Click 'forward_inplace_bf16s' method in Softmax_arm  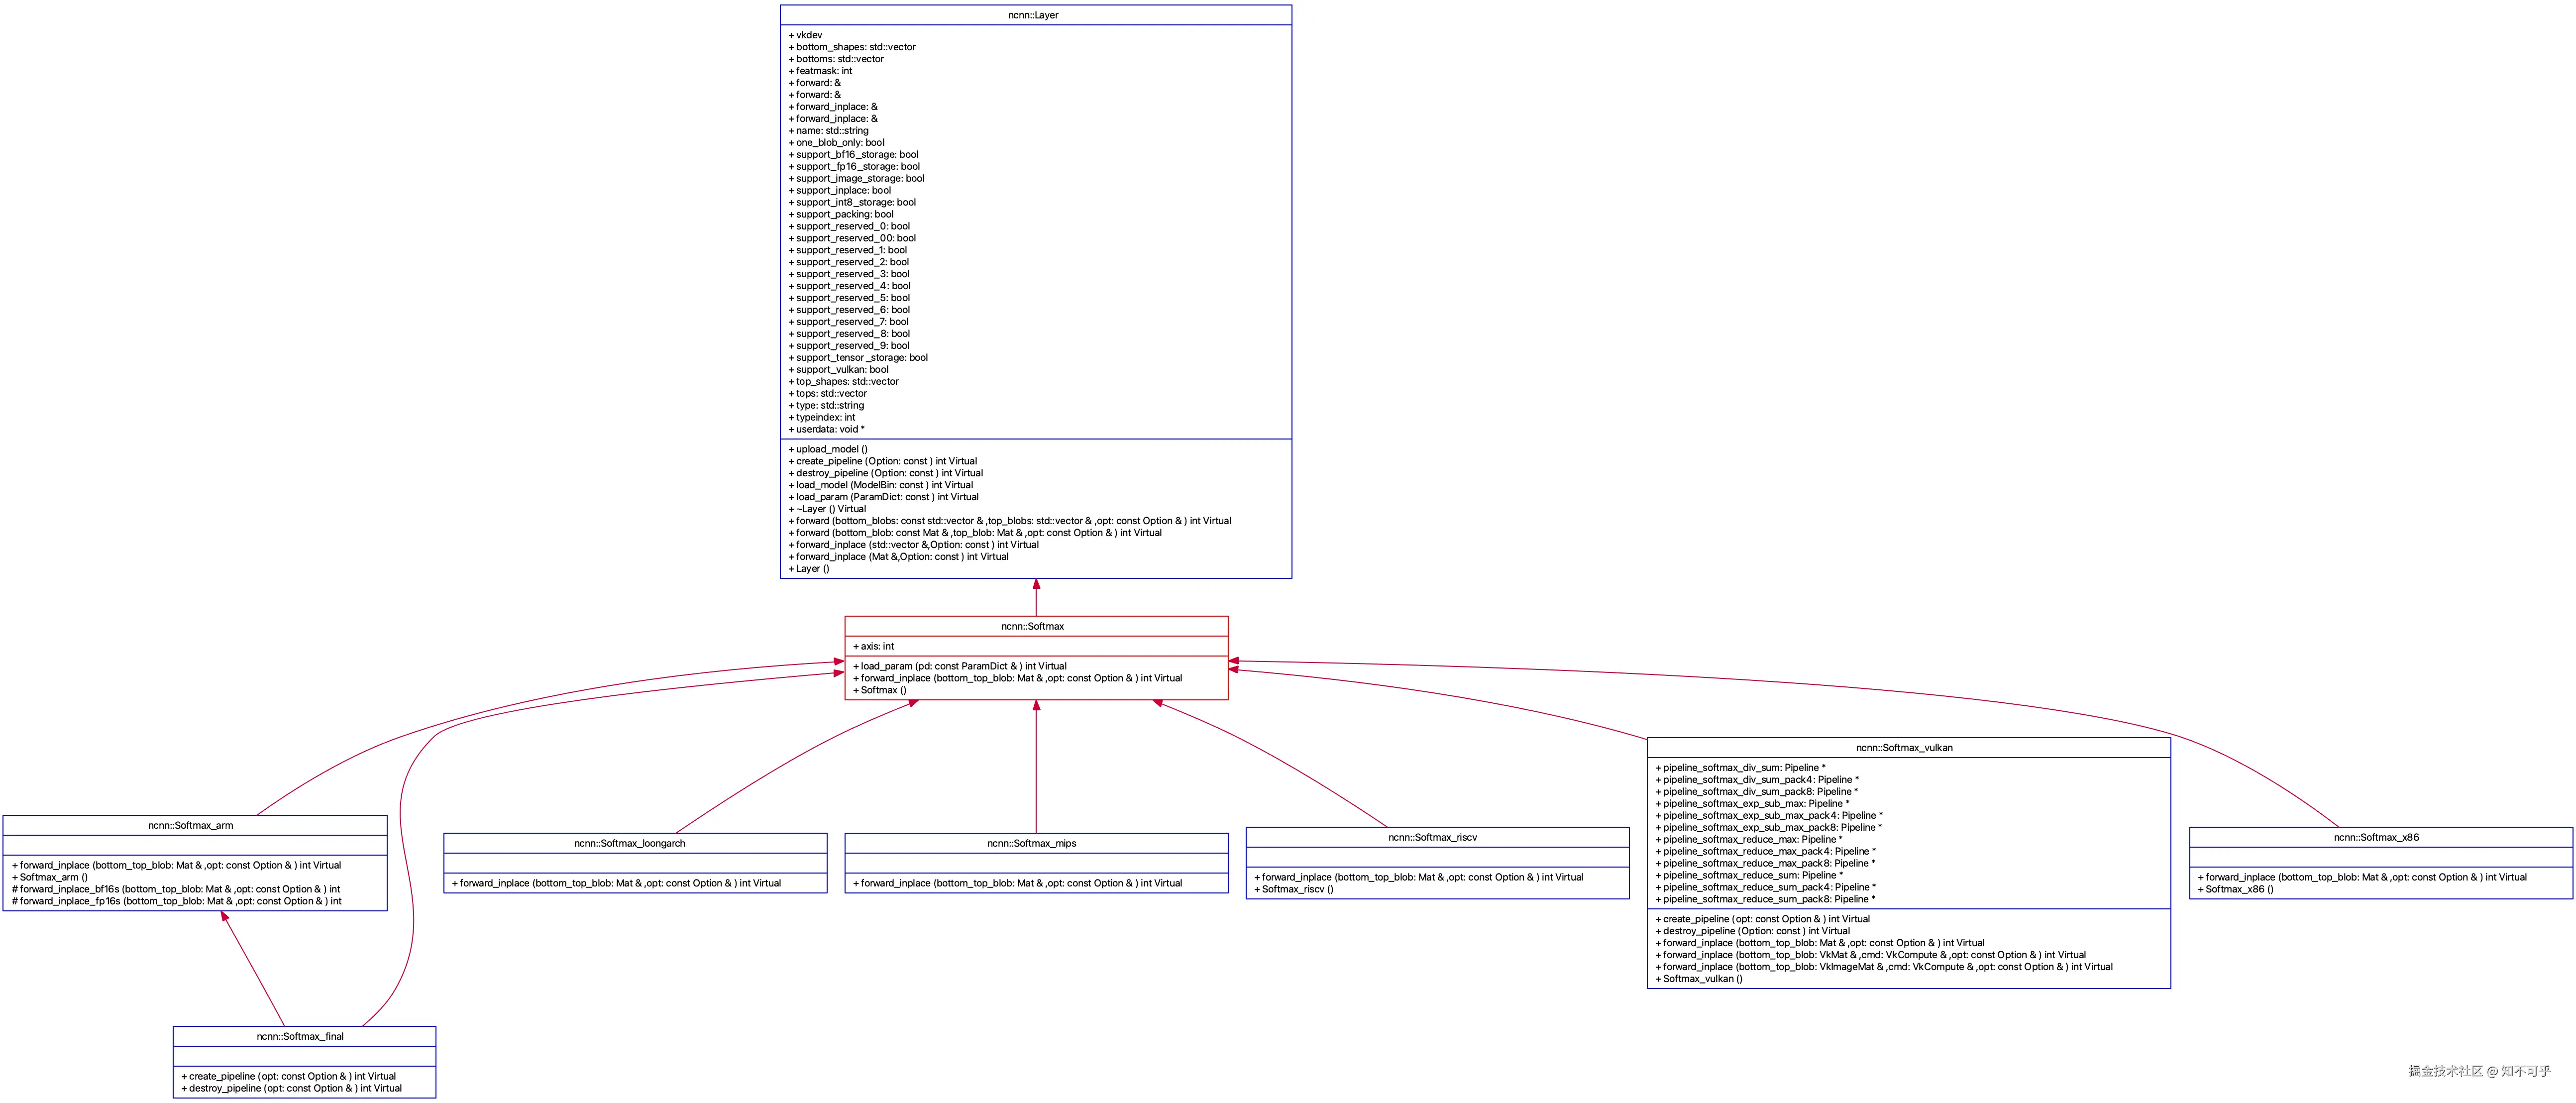tap(176, 890)
